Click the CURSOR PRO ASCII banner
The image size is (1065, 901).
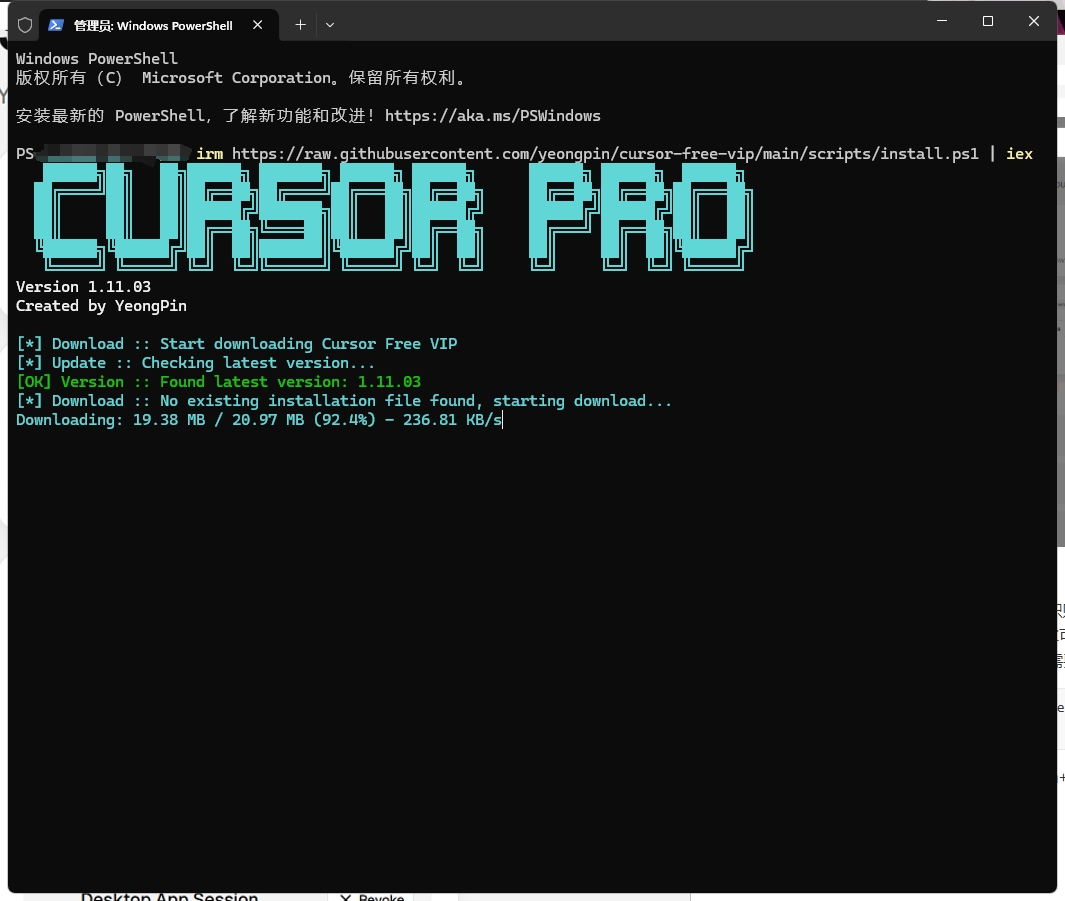pos(393,217)
